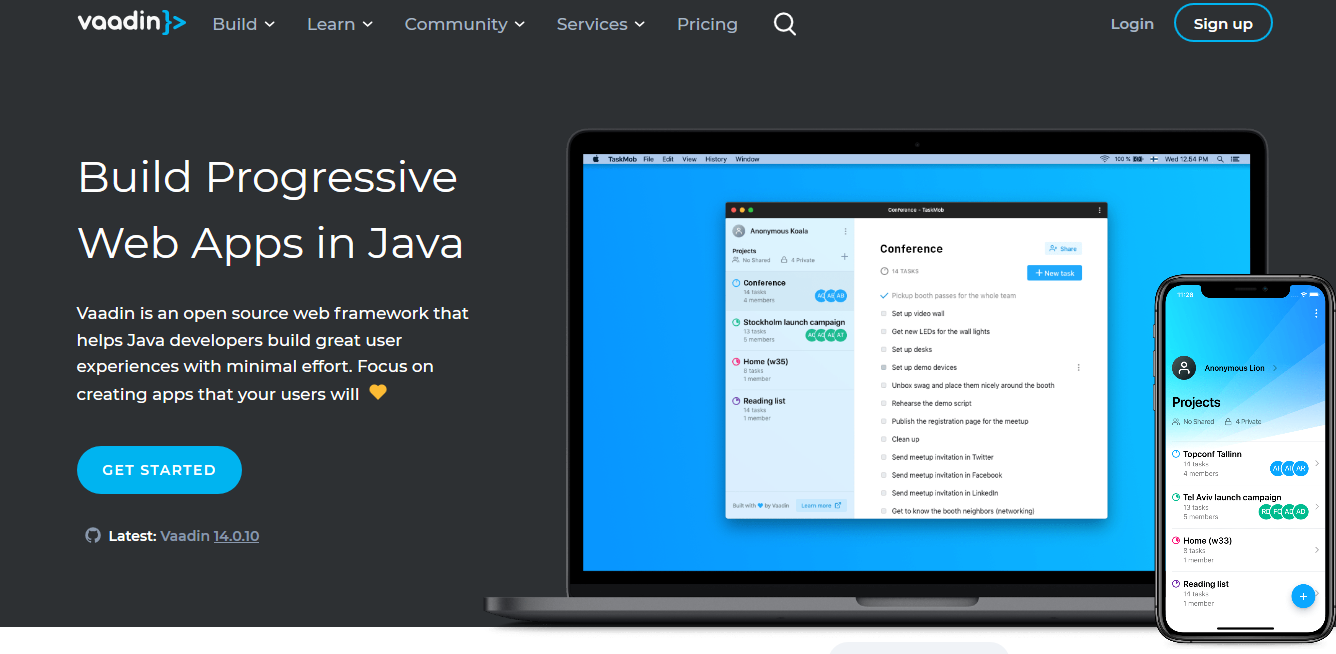Click the Spotlight search icon in laptop menu bar
This screenshot has width=1336, height=654.
[1219, 159]
